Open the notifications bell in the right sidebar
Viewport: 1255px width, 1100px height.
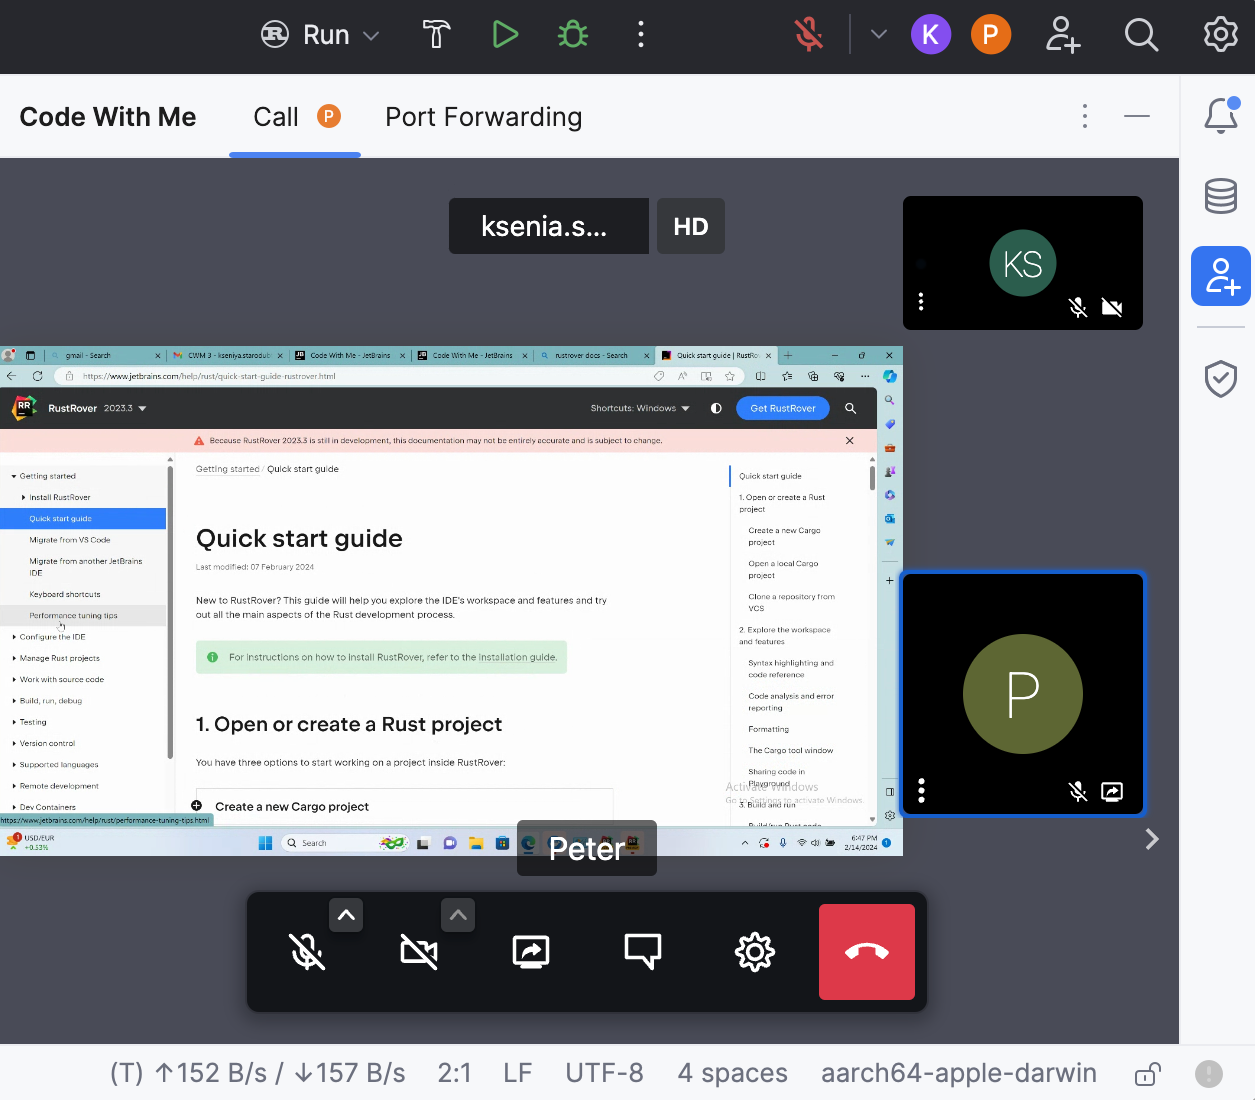pyautogui.click(x=1220, y=115)
